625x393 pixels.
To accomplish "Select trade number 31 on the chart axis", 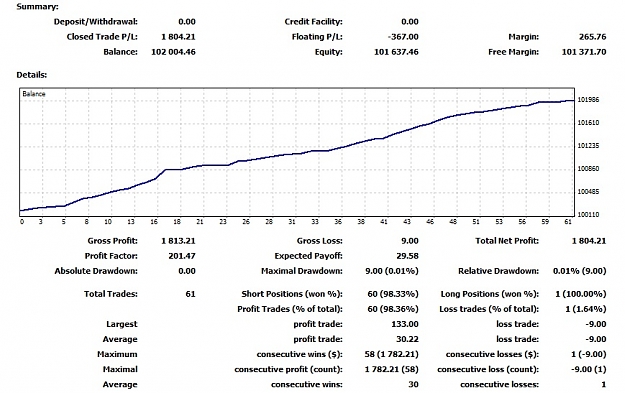I will [x=292, y=222].
